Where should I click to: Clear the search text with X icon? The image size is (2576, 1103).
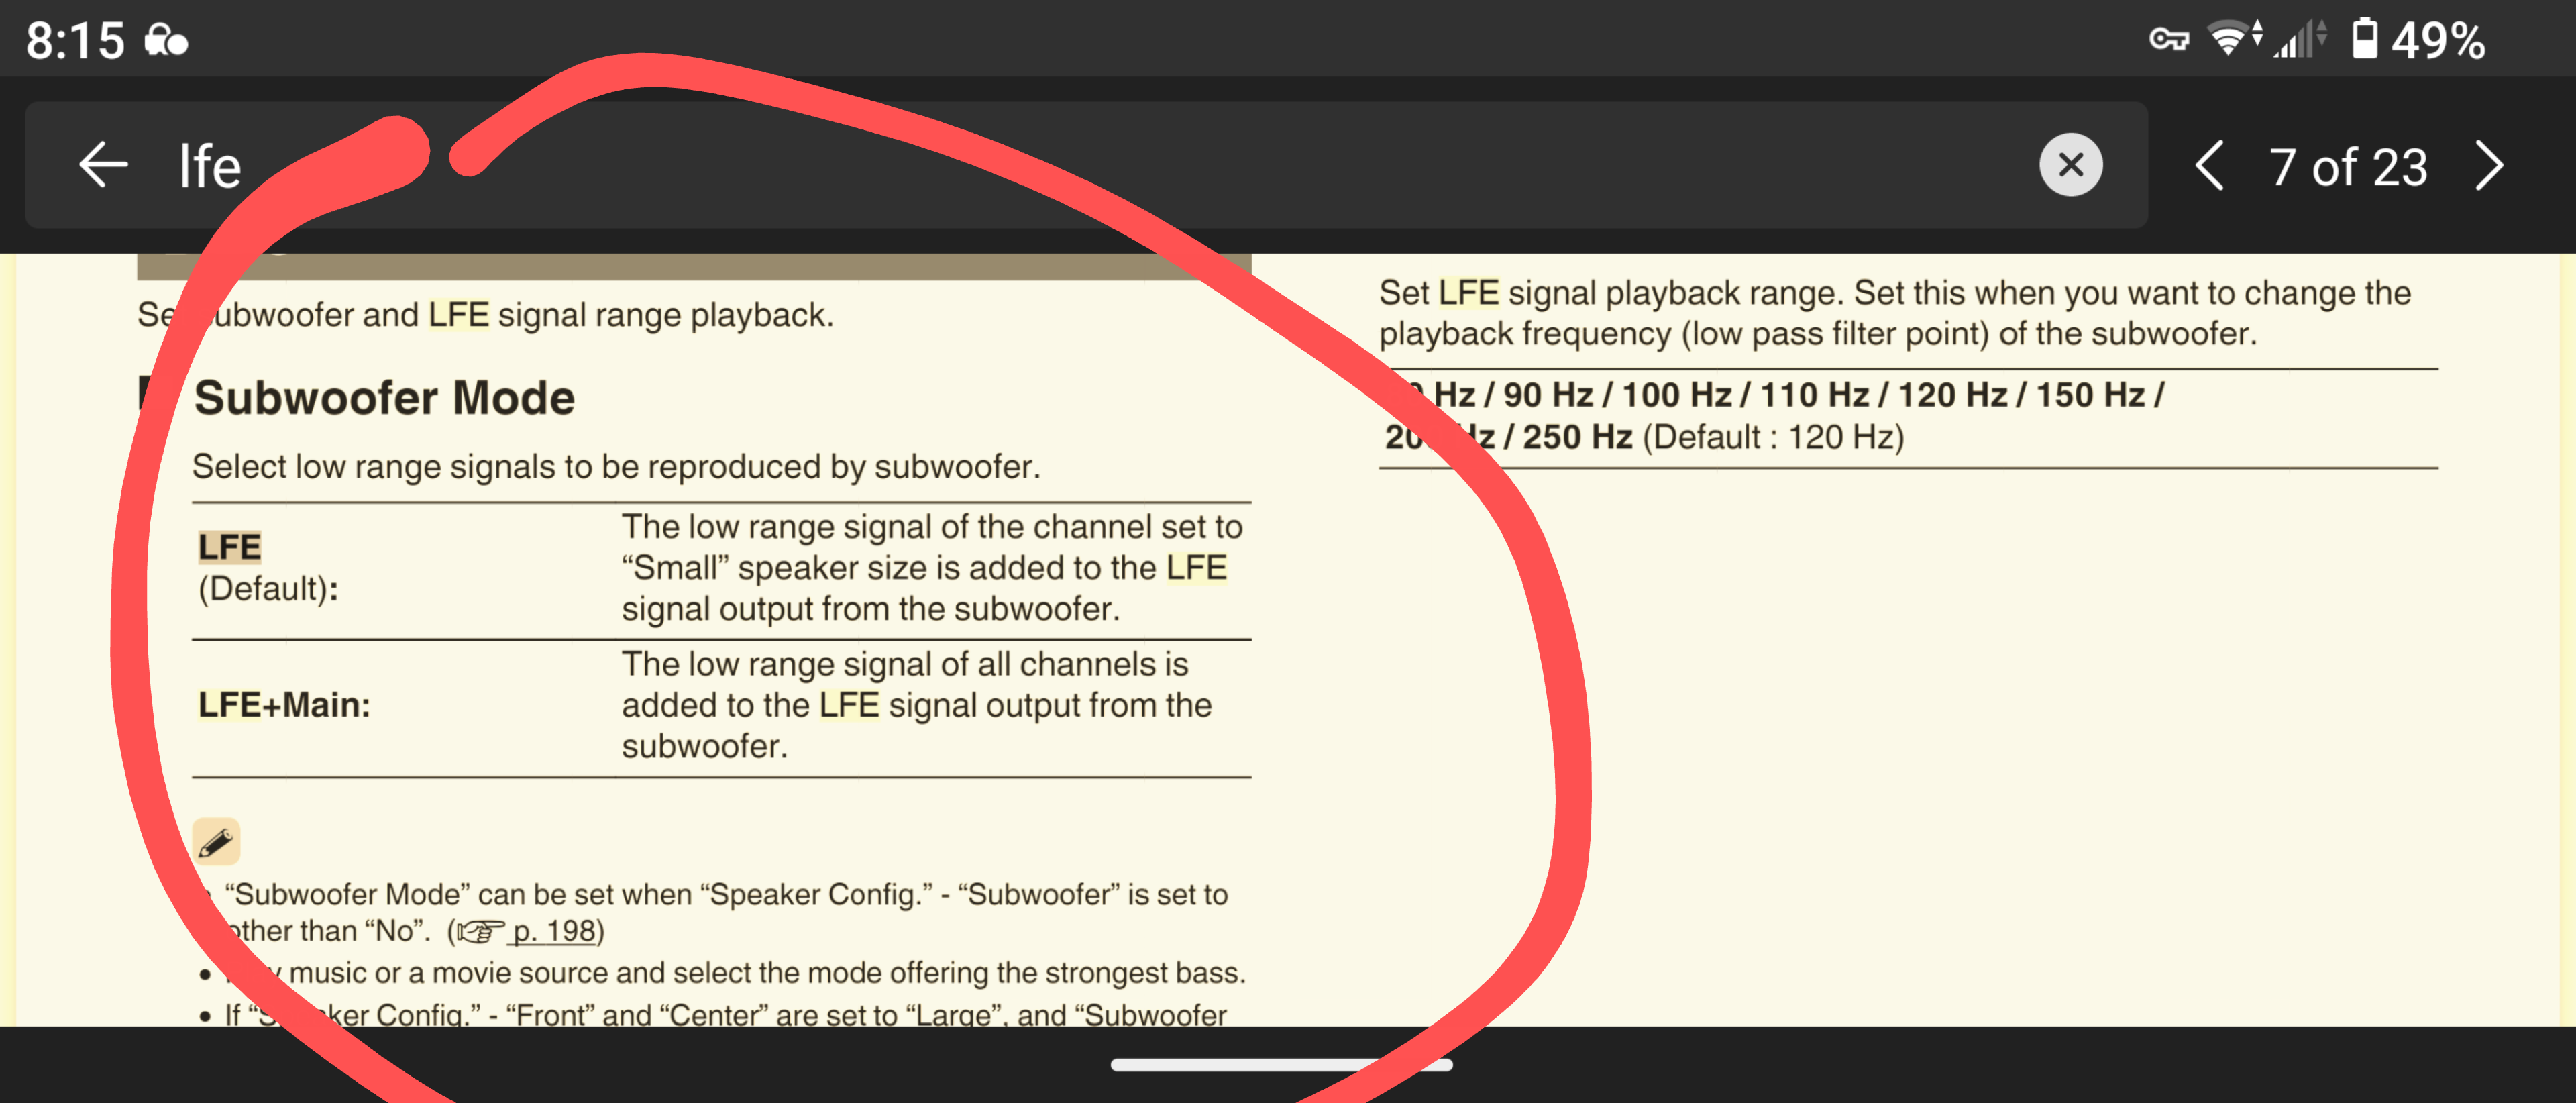pos(2070,165)
